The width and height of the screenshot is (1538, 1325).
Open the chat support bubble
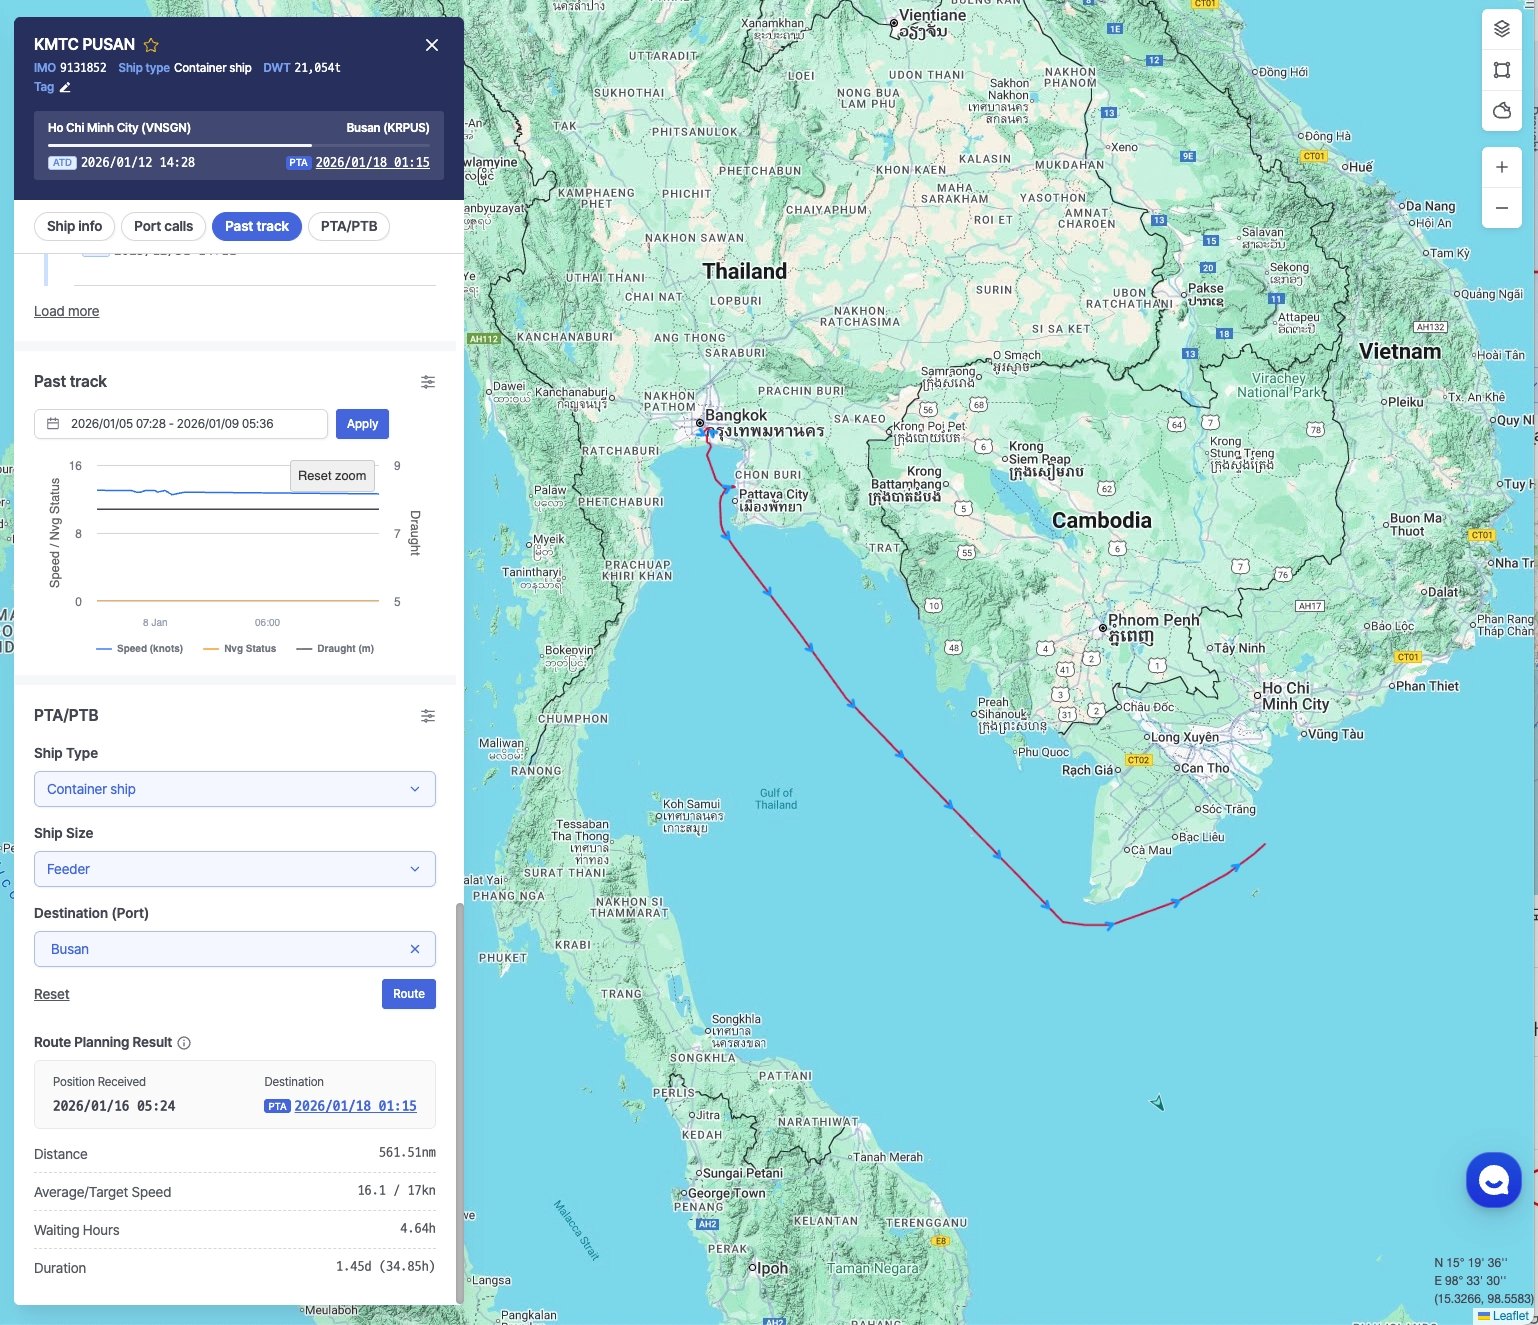point(1494,1180)
